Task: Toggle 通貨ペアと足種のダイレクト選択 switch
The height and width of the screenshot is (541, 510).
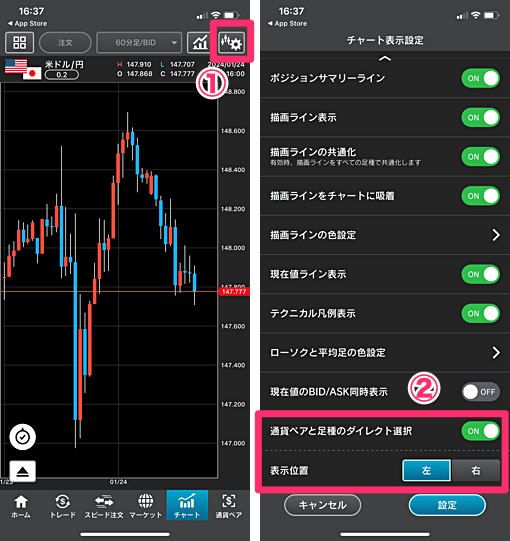Action: click(481, 431)
